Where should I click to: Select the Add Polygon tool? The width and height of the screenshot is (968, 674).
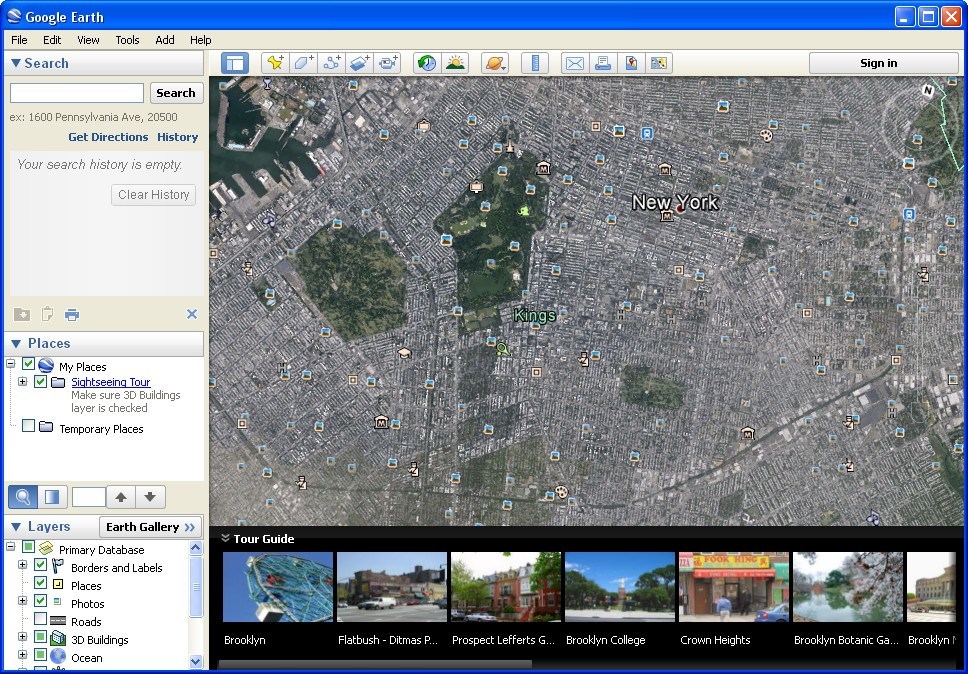(x=304, y=62)
